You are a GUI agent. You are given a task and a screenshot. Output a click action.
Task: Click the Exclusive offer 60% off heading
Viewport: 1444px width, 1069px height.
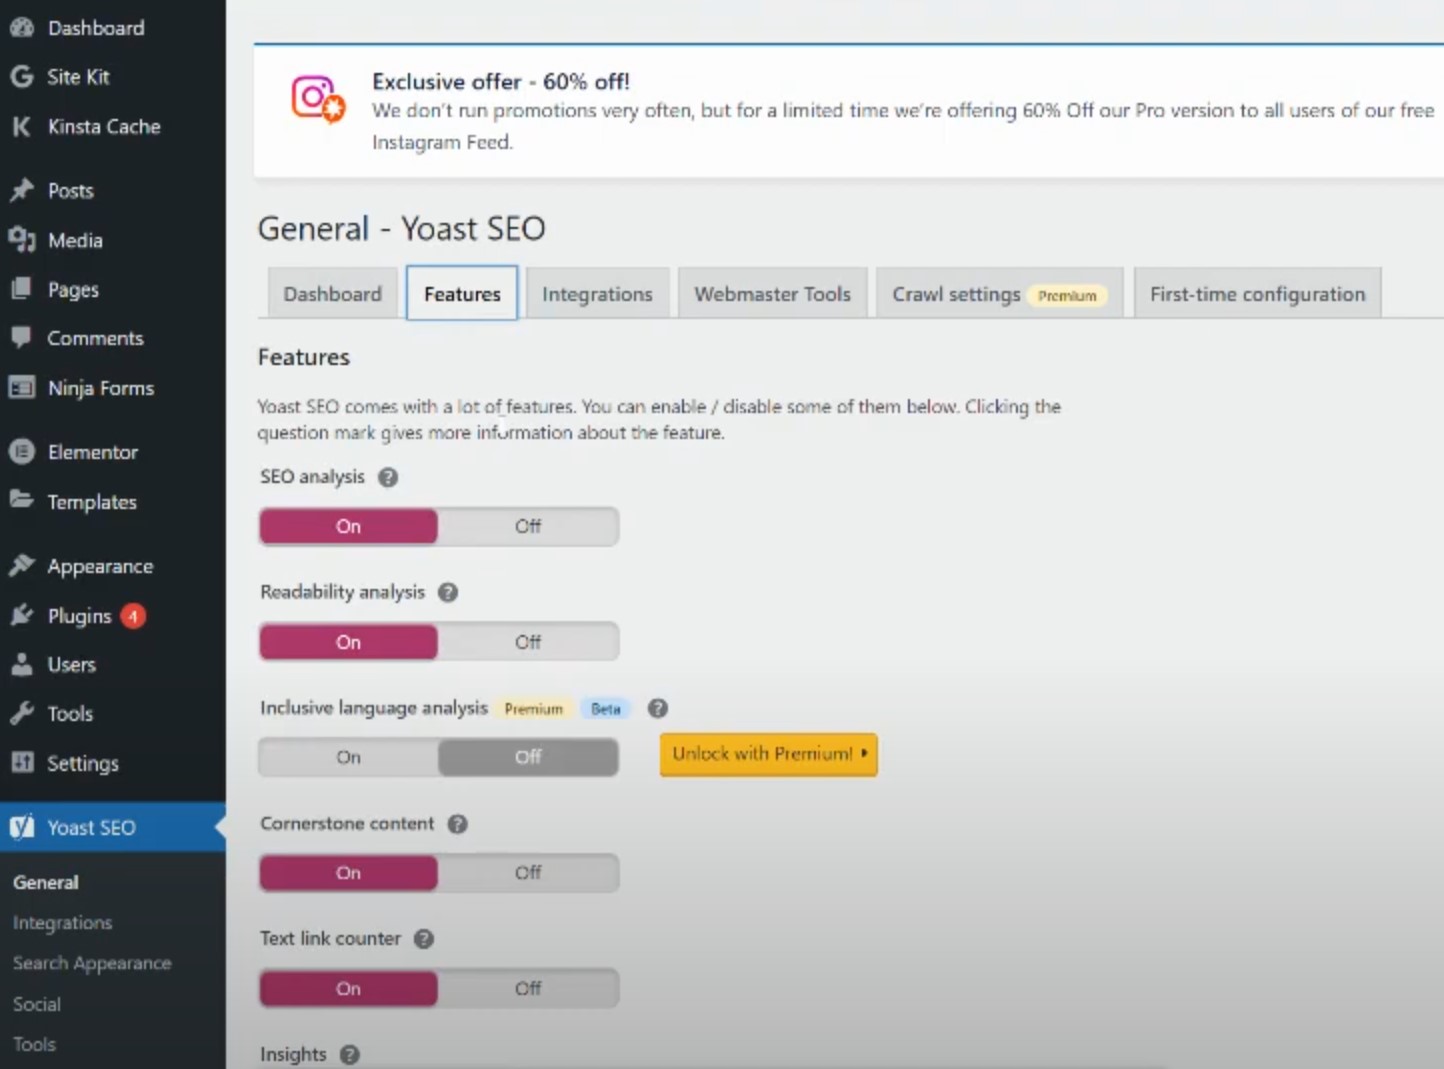(501, 81)
